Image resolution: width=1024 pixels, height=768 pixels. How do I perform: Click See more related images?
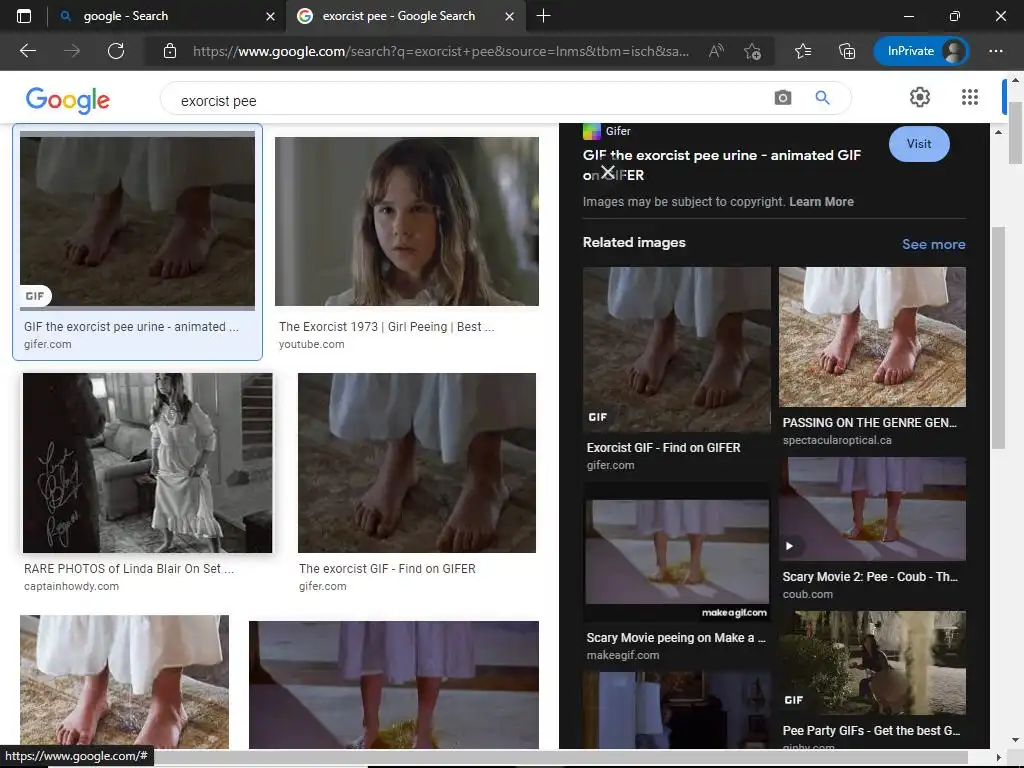tap(933, 244)
